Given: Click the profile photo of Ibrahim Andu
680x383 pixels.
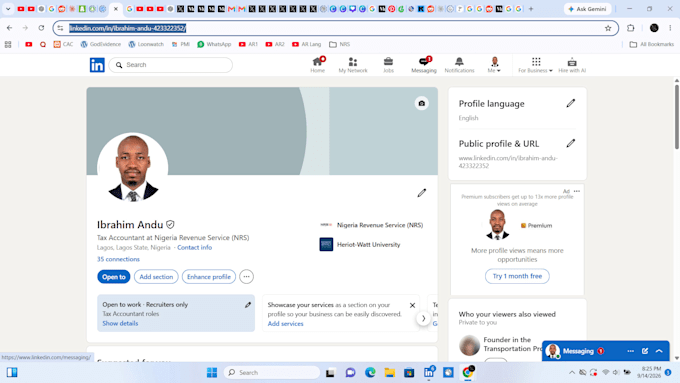Looking at the screenshot, I should [133, 168].
